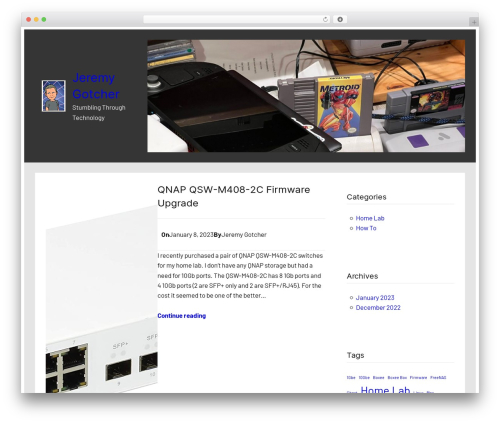The image size is (500, 423).
Task: Click the red window close dot
Action: (29, 19)
